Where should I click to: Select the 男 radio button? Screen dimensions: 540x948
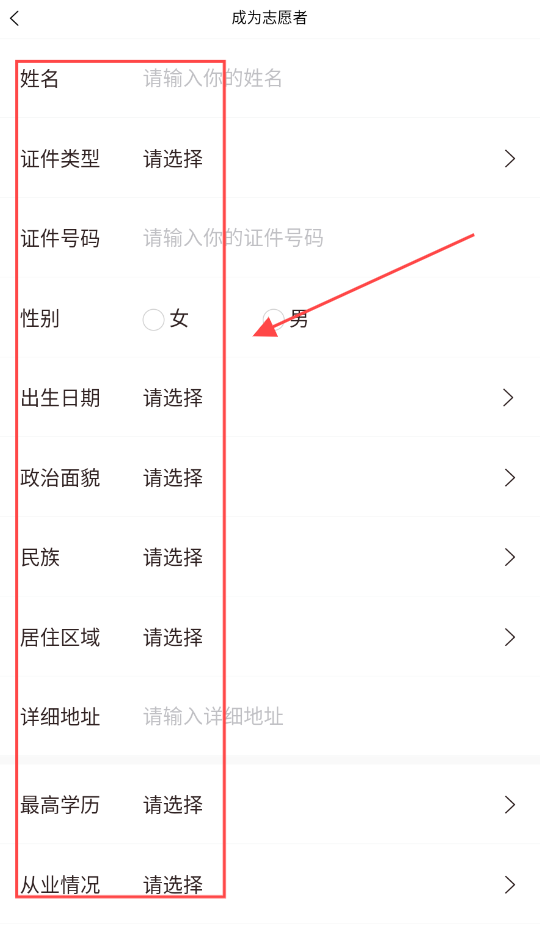pos(274,319)
